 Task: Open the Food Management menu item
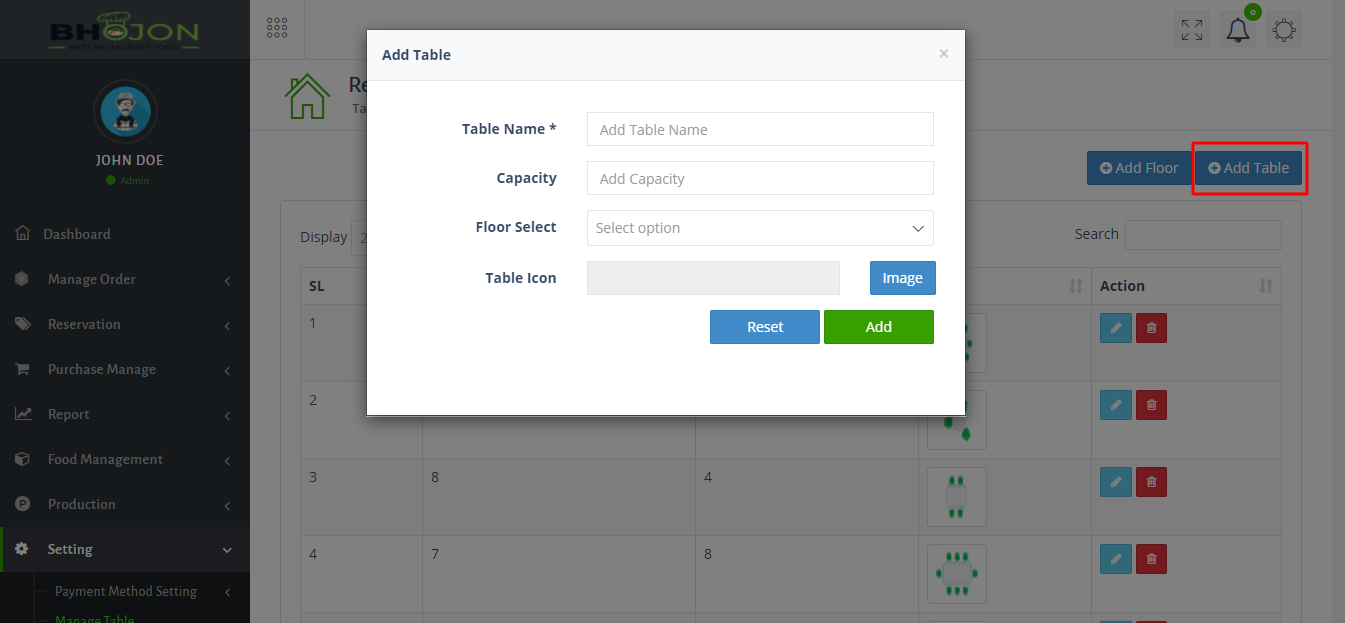pyautogui.click(x=105, y=459)
